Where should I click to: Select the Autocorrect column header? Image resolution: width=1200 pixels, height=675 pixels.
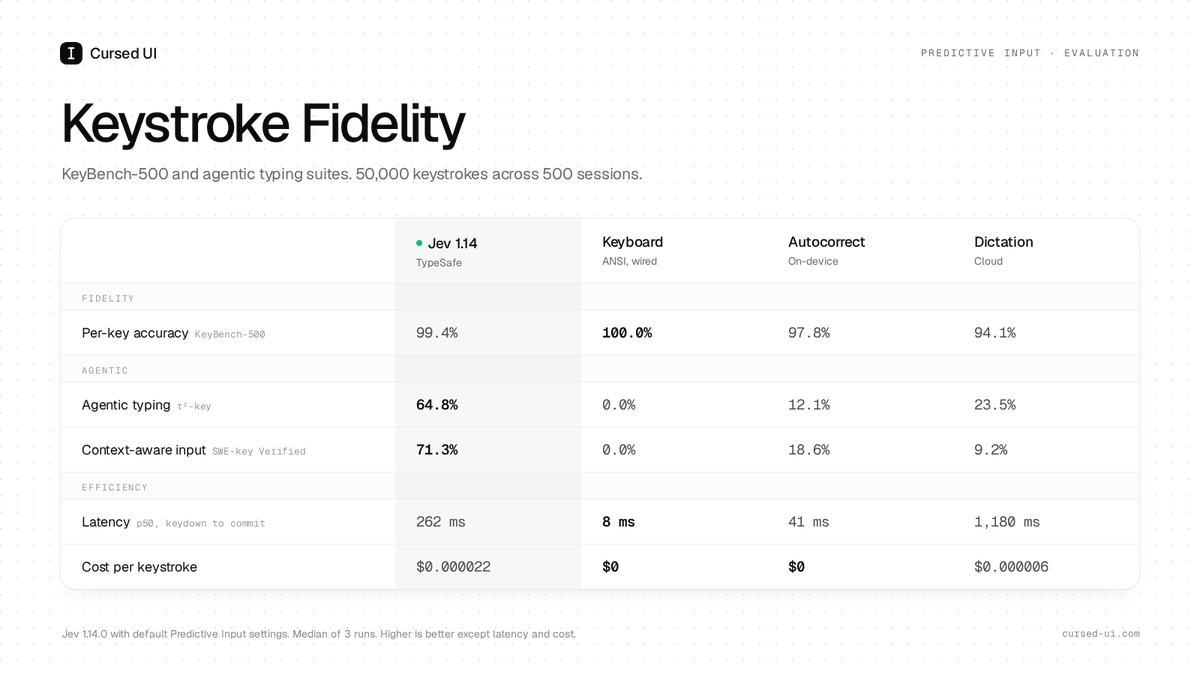click(826, 250)
